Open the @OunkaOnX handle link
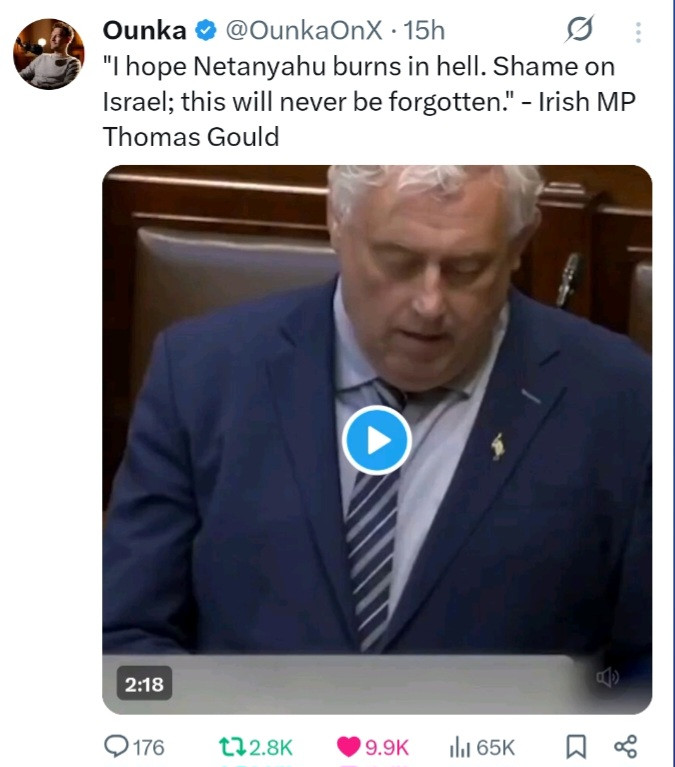Image resolution: width=675 pixels, height=767 pixels. (x=304, y=30)
